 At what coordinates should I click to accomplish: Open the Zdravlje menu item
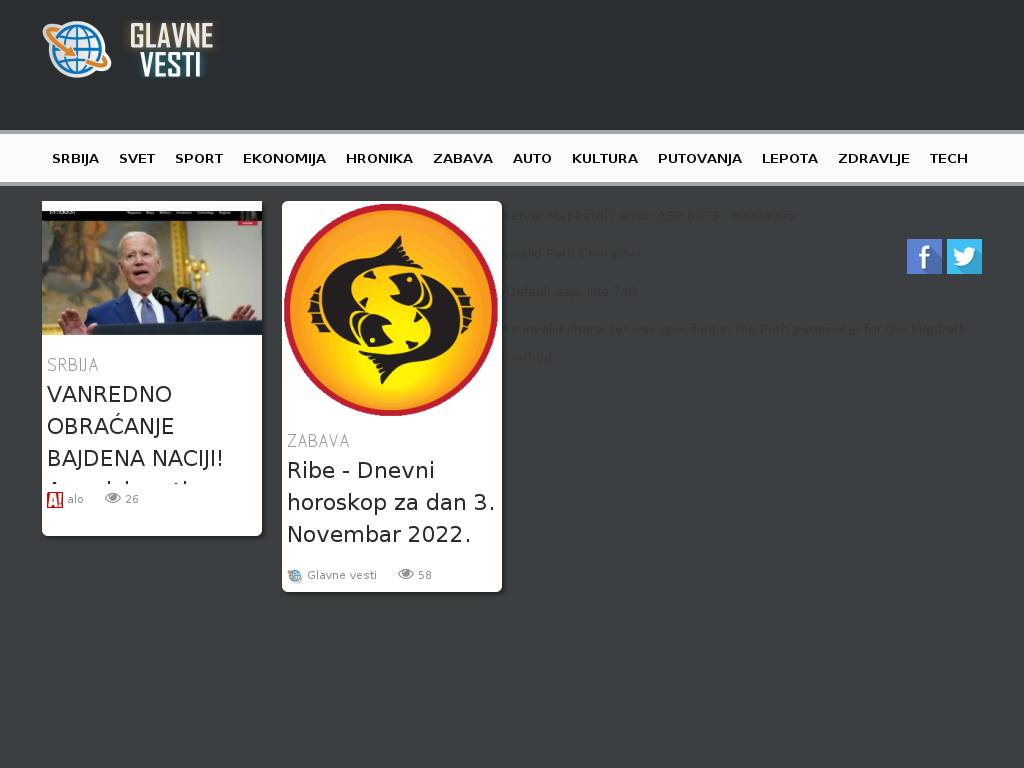pyautogui.click(x=873, y=158)
